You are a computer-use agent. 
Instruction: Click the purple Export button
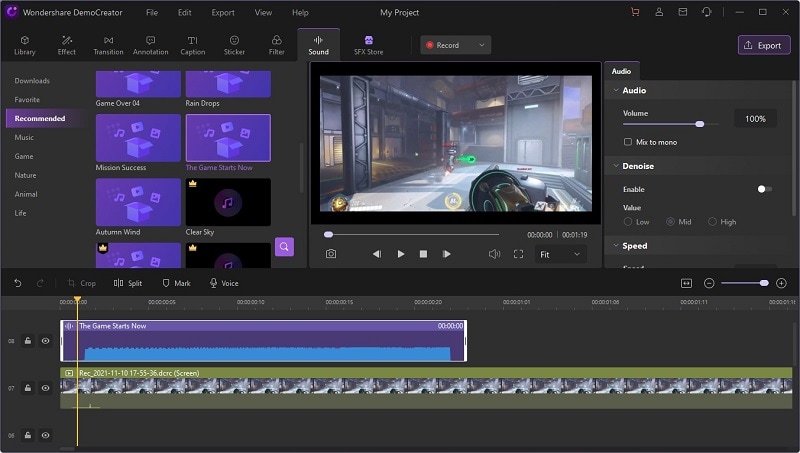(x=764, y=45)
